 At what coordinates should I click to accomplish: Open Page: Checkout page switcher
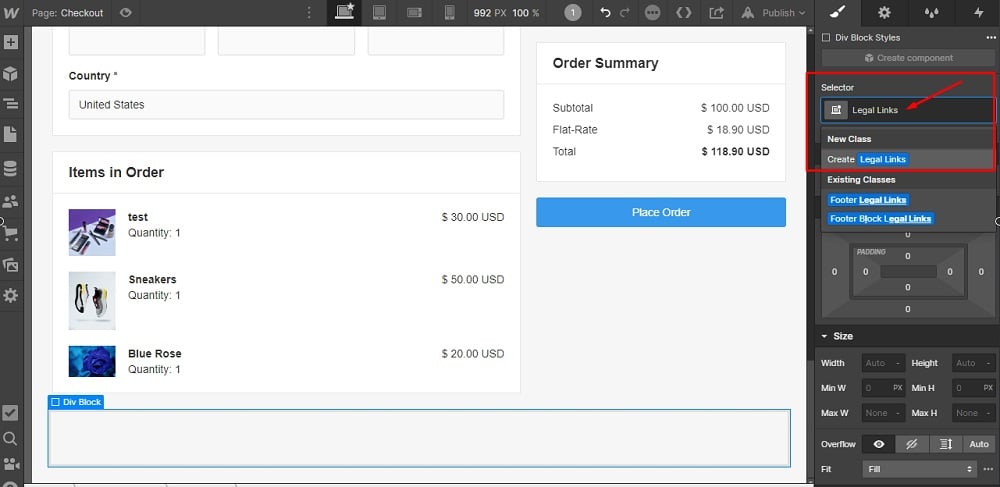point(67,12)
